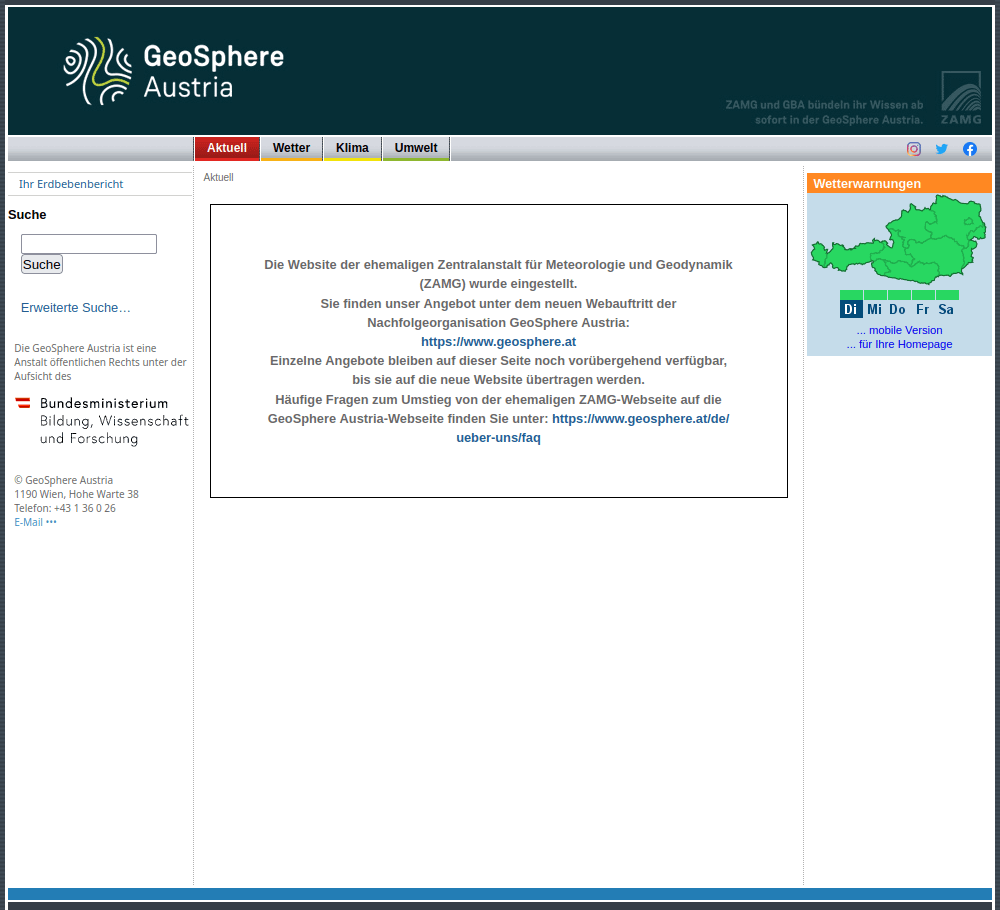Click the E-Mail link in the sidebar
Screen dimensions: 1000x910
35,522
